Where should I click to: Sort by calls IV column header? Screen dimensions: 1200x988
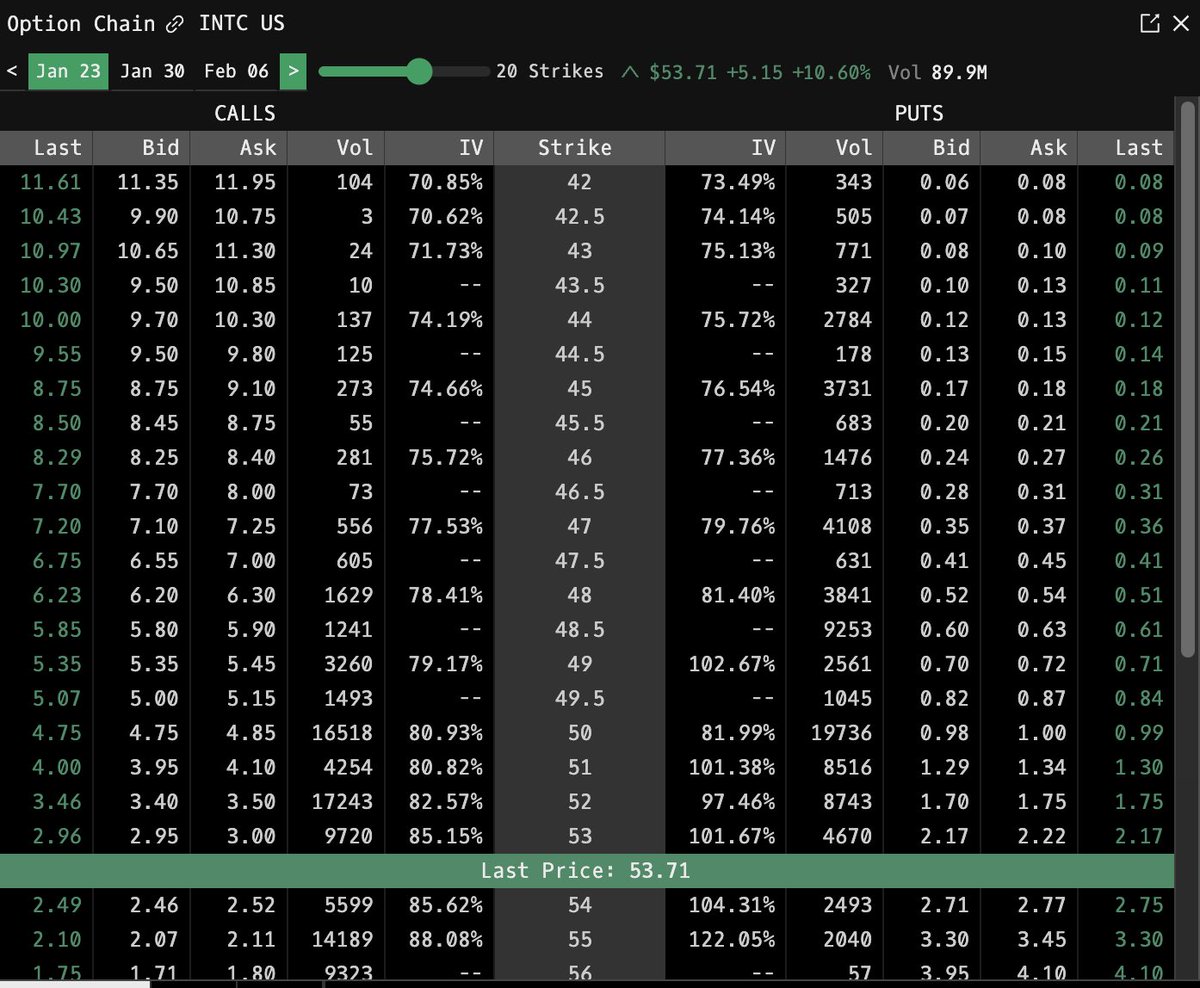click(439, 148)
